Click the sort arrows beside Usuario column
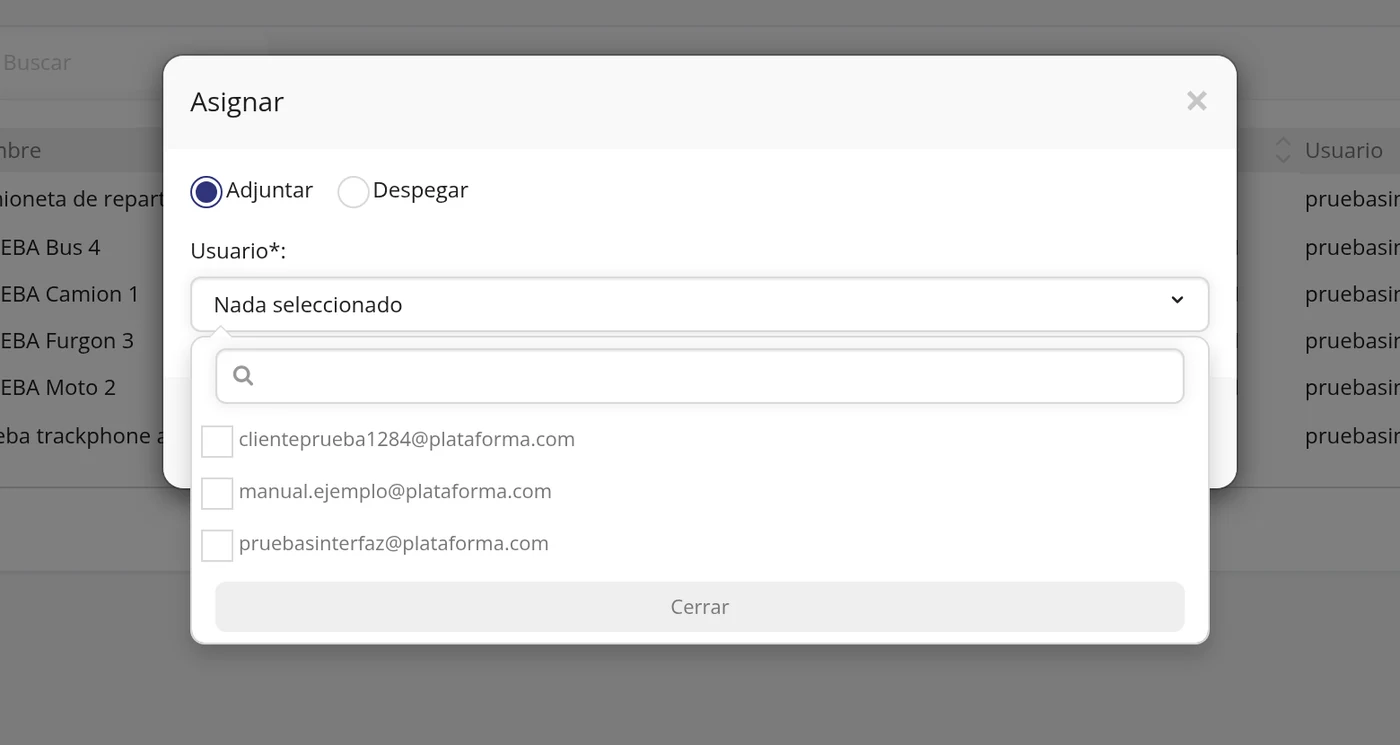1400x745 pixels. pos(1283,150)
